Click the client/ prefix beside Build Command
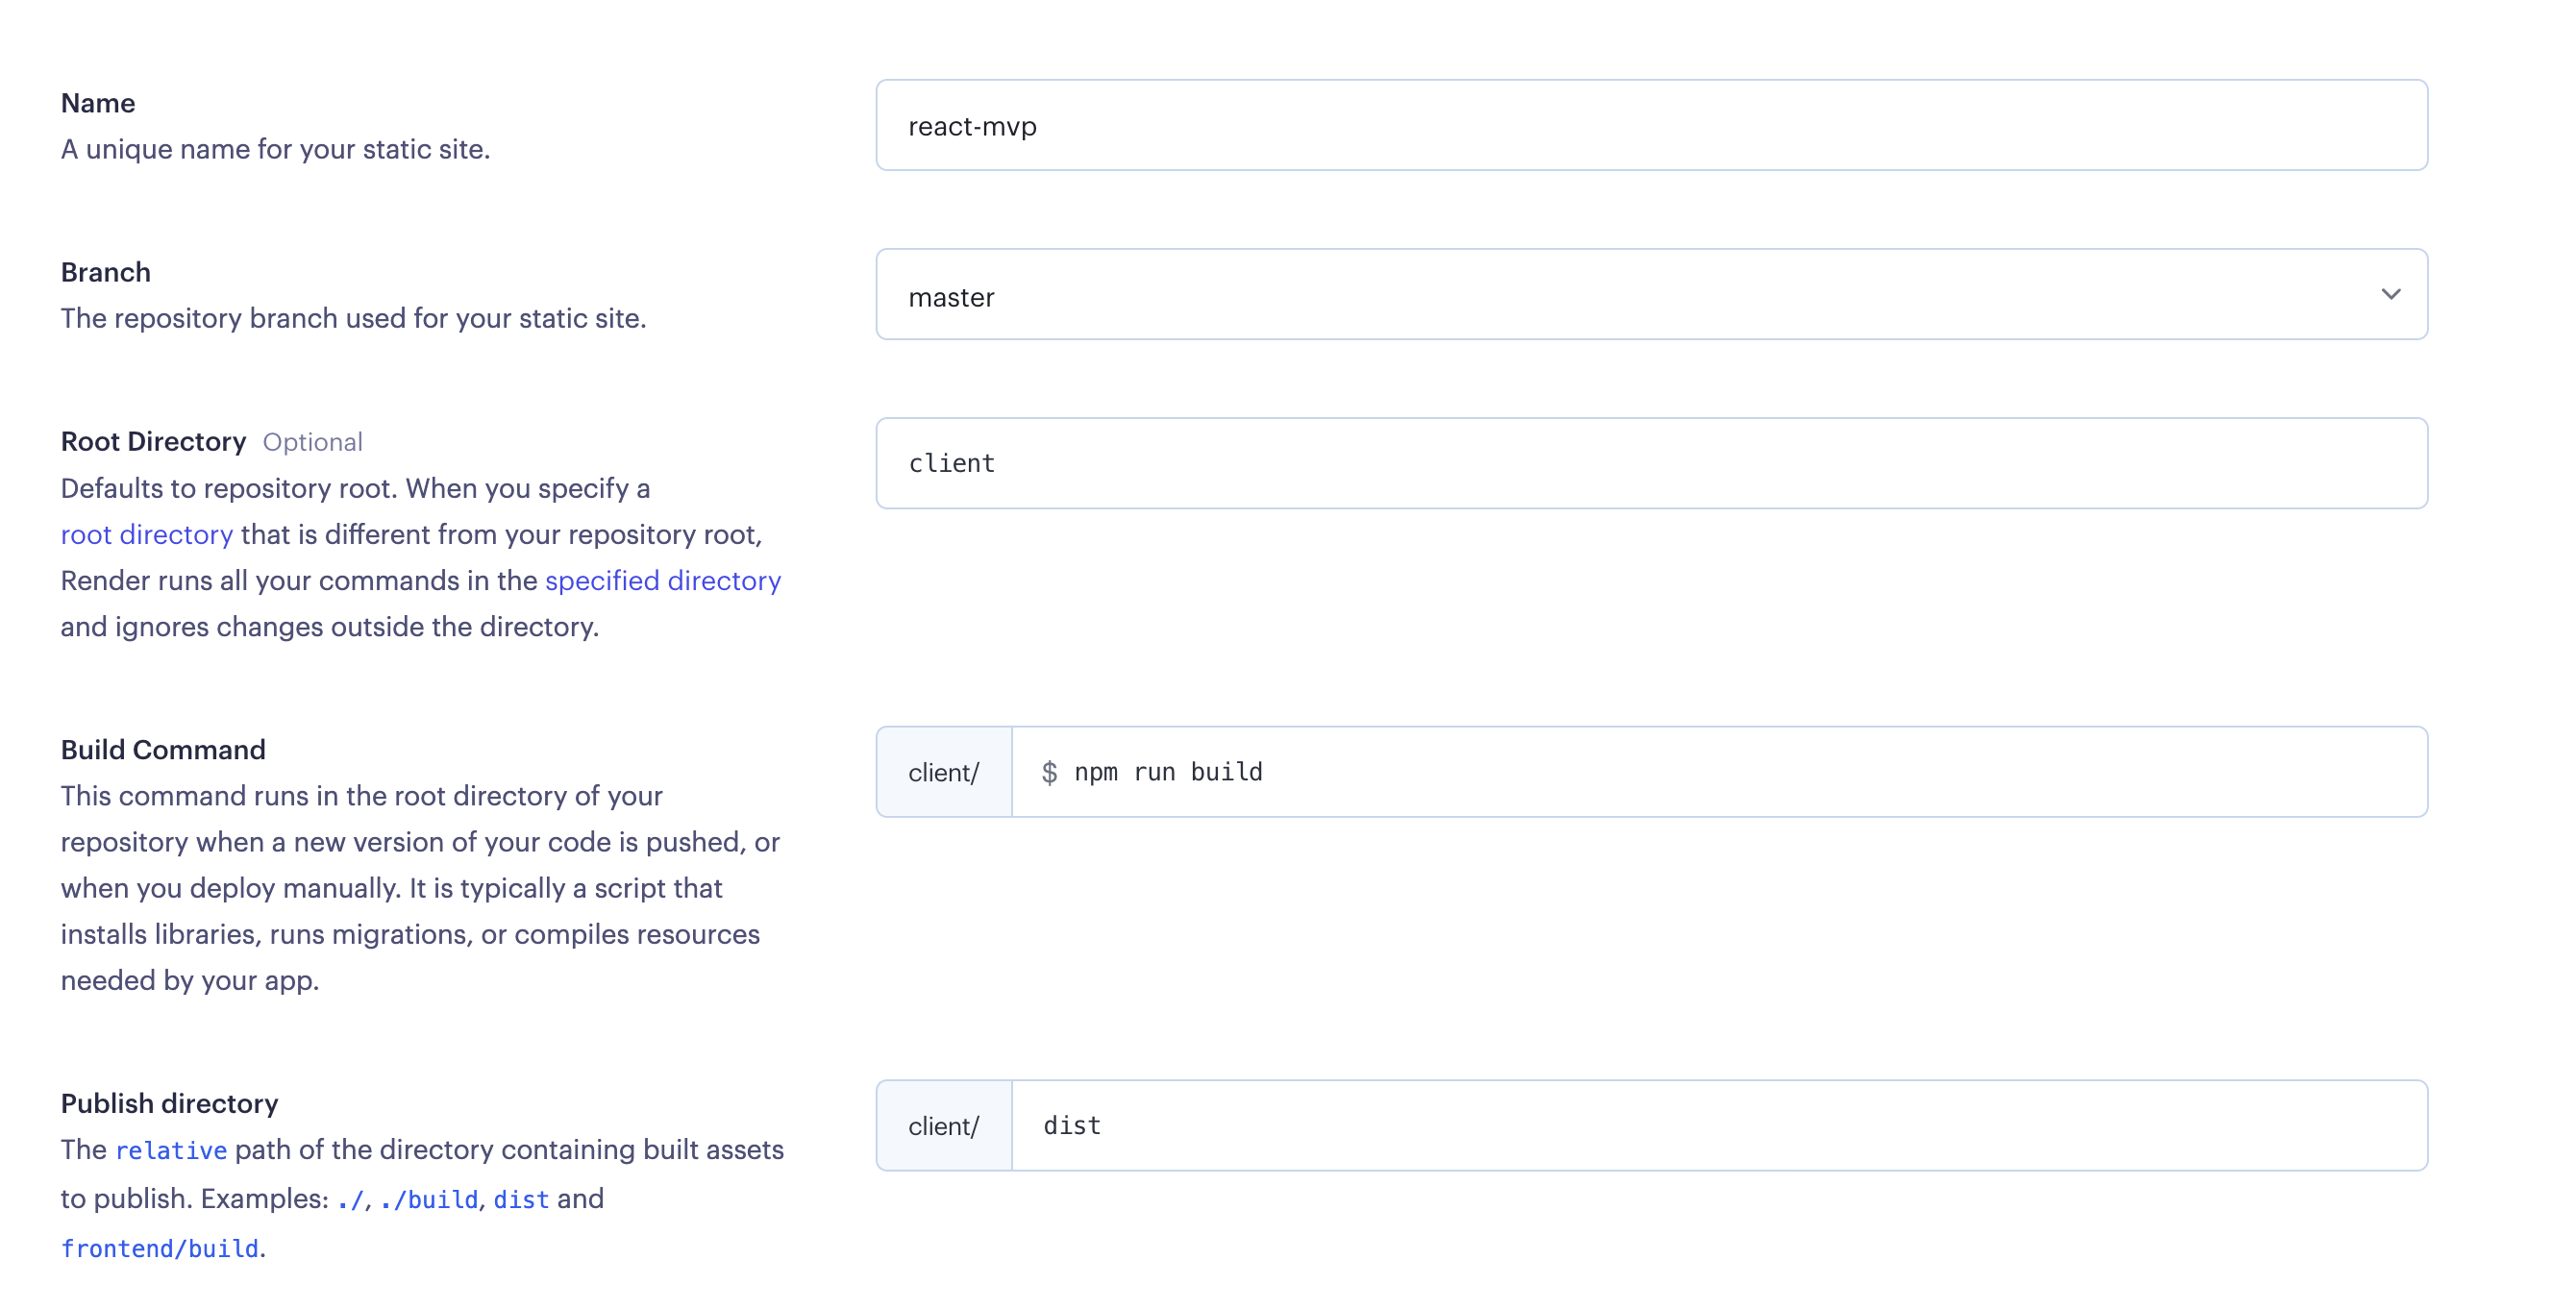This screenshot has height=1309, width=2576. [x=943, y=773]
